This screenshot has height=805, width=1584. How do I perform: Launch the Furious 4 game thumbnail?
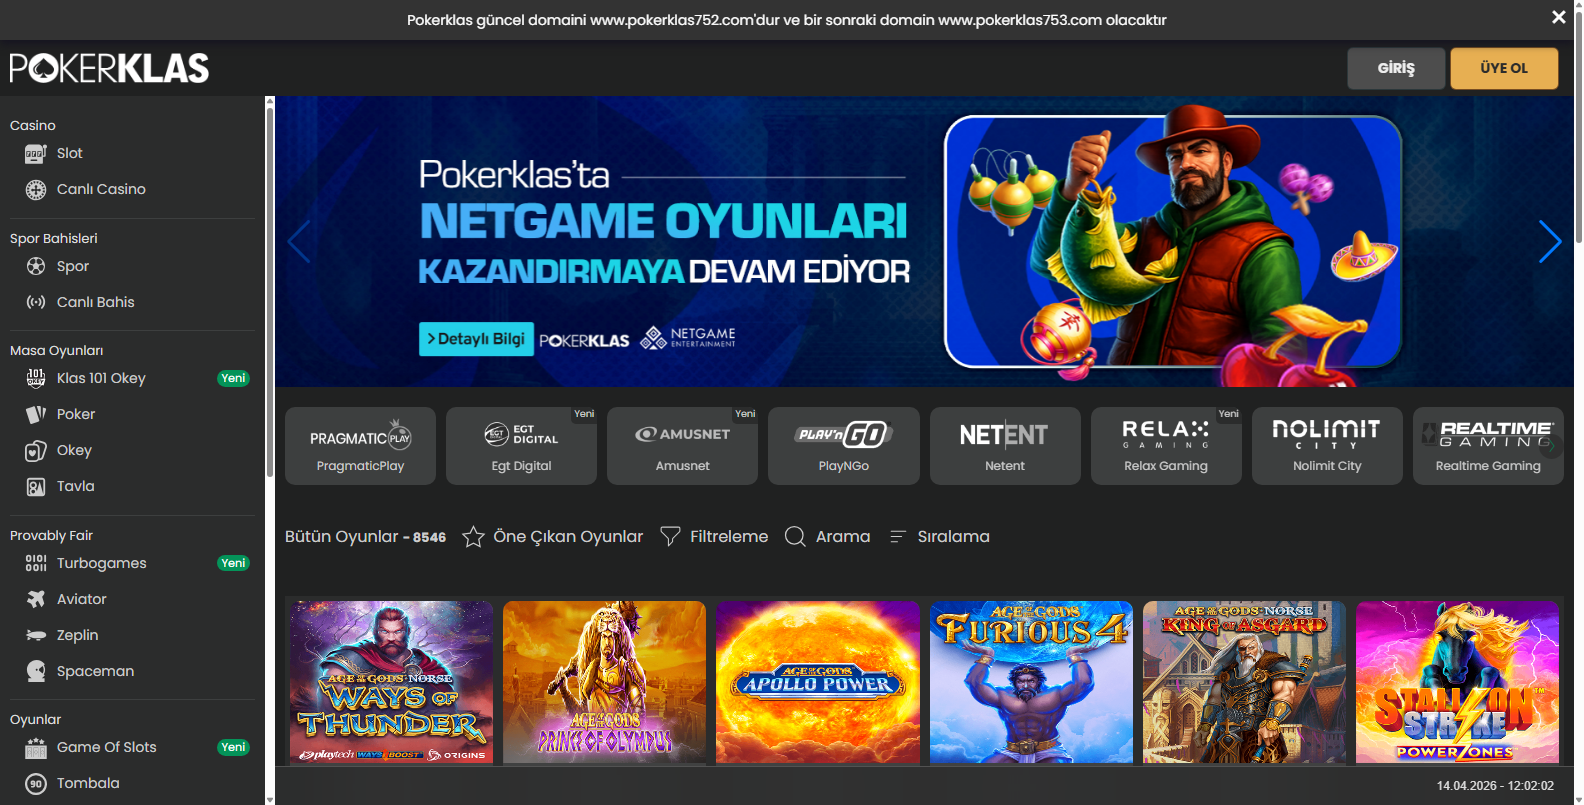[x=1031, y=683]
